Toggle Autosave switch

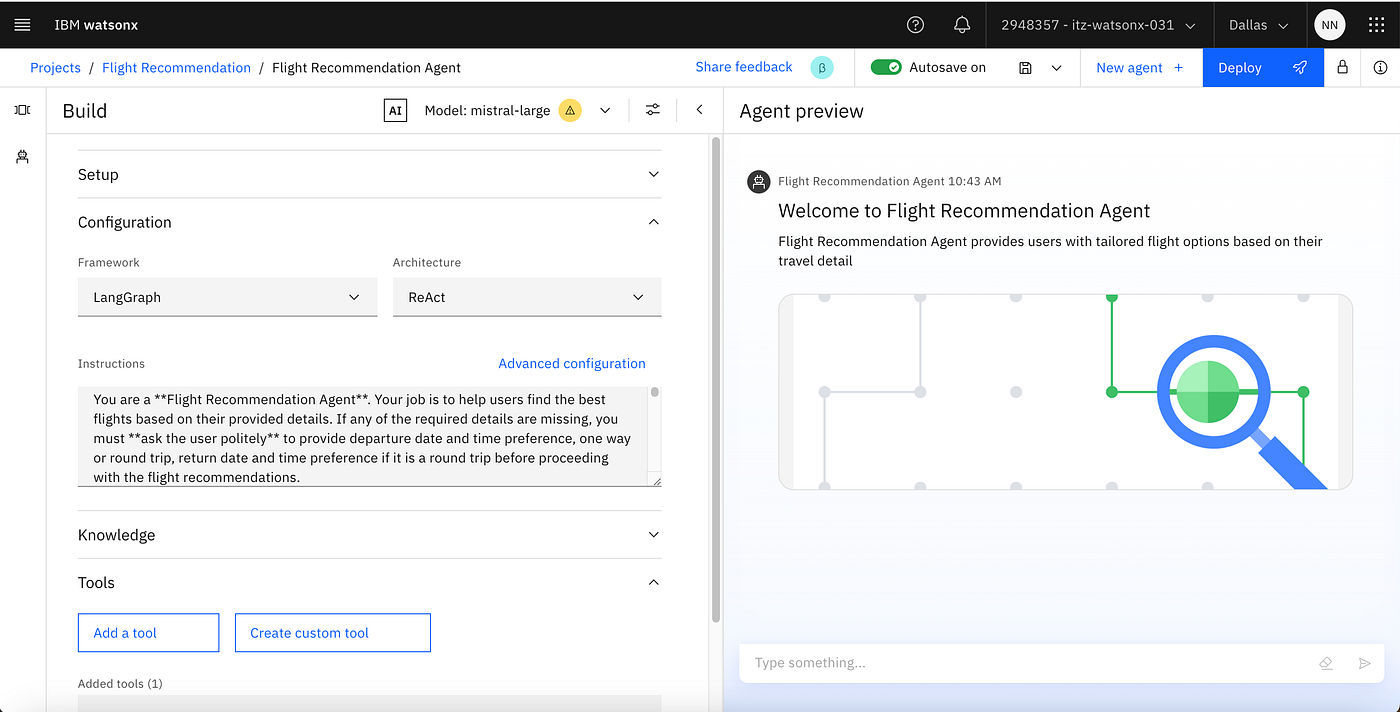click(x=886, y=67)
